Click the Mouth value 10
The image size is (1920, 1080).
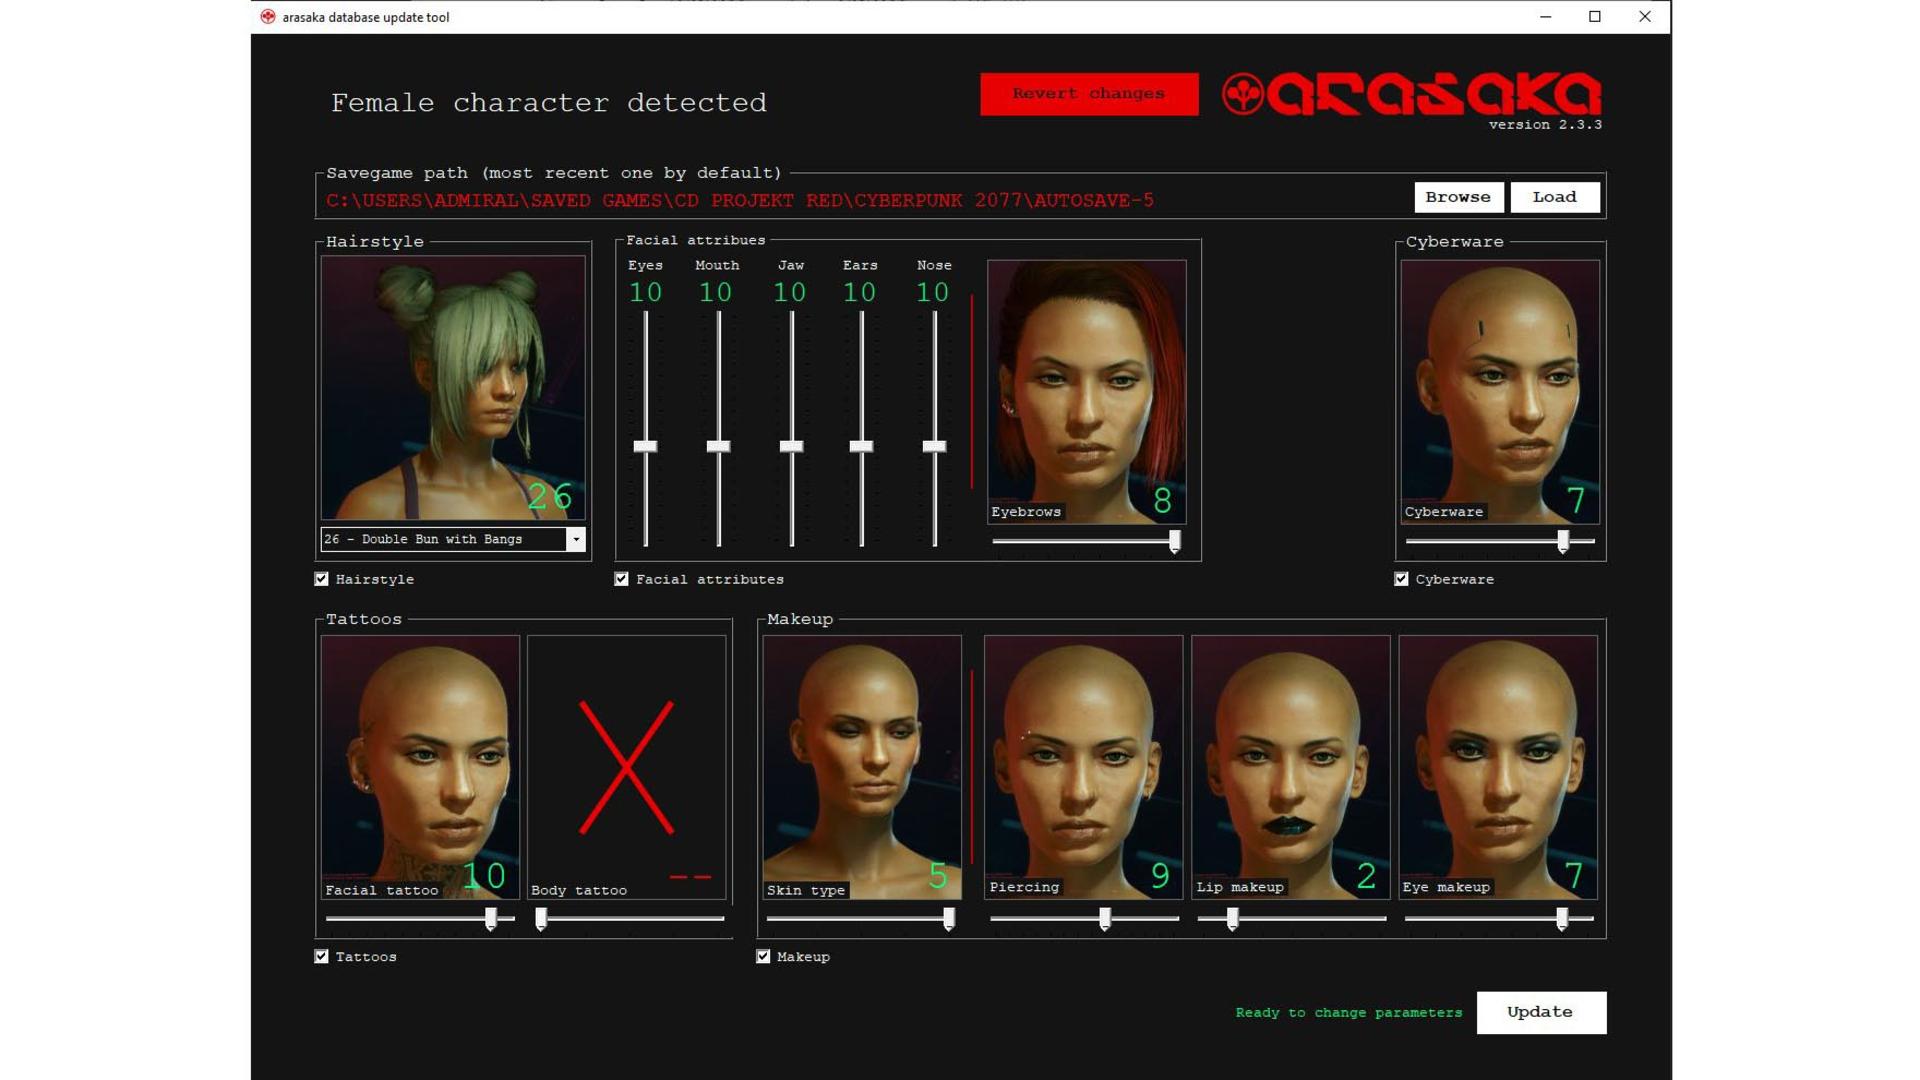point(716,293)
